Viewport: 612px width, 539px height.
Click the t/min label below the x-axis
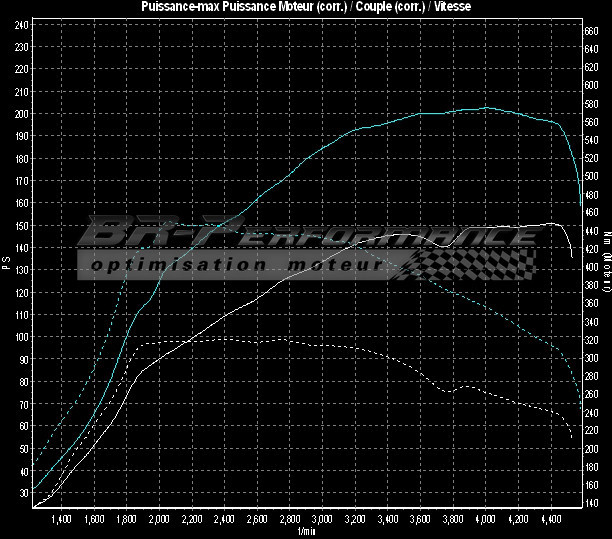pyautogui.click(x=306, y=532)
